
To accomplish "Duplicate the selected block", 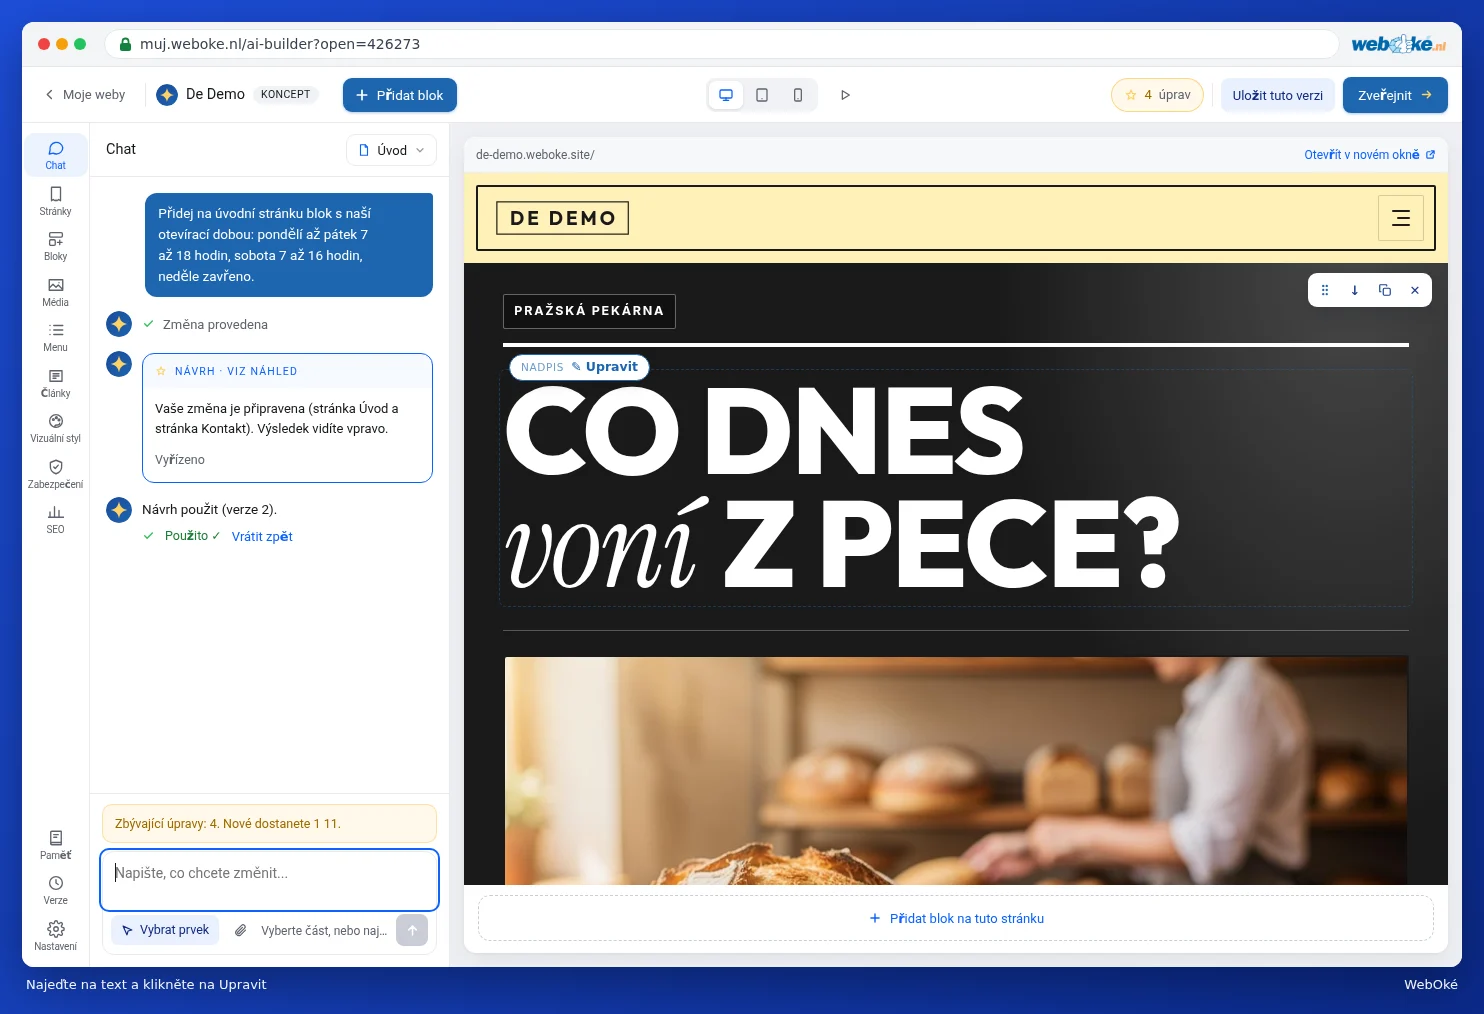I will click(1385, 290).
